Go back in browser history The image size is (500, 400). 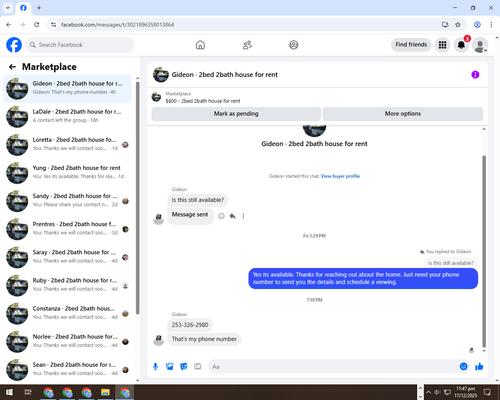[x=9, y=25]
